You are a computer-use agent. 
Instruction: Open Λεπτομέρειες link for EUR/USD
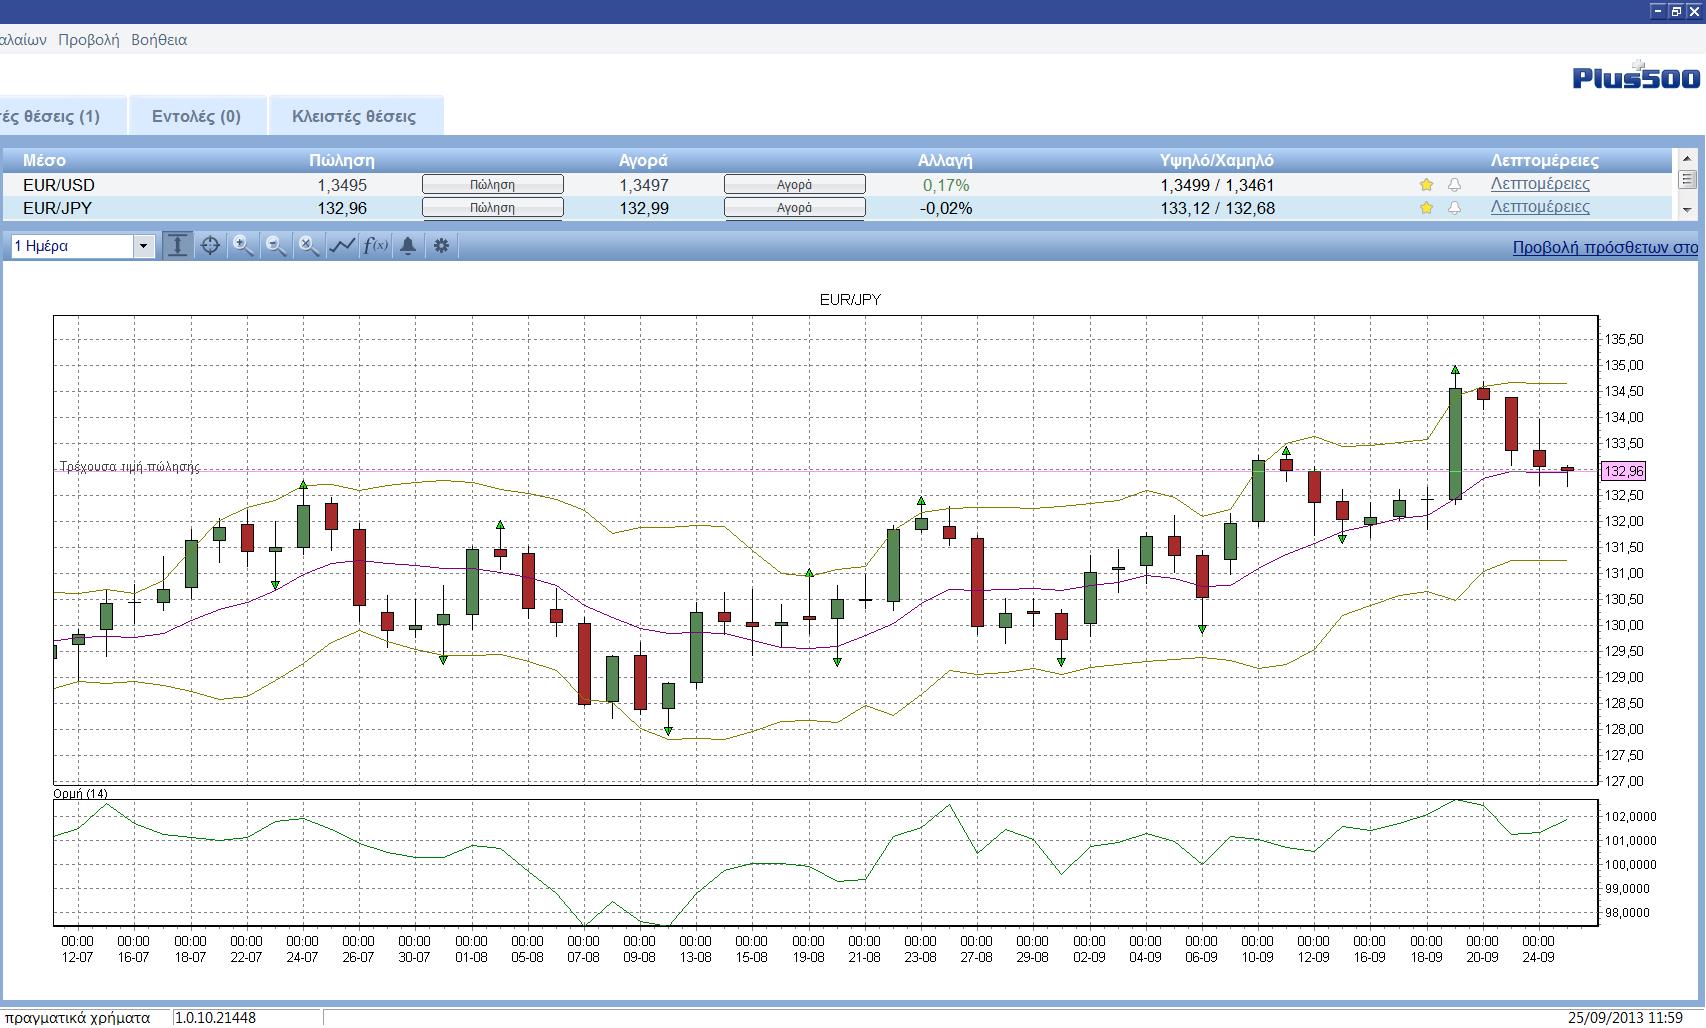click(x=1540, y=183)
